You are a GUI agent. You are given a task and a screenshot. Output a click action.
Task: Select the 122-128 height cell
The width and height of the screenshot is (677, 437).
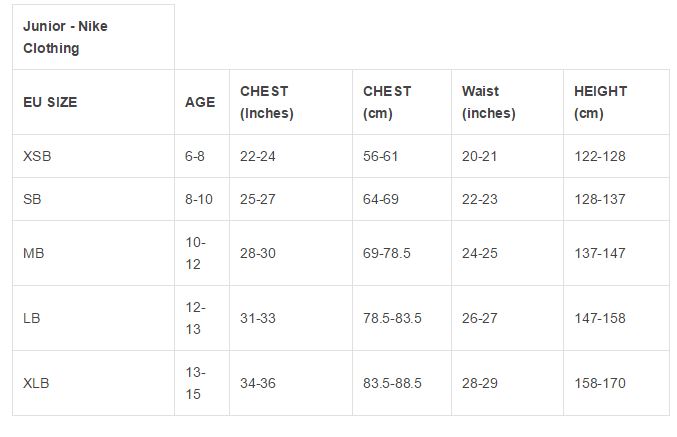[x=617, y=156]
